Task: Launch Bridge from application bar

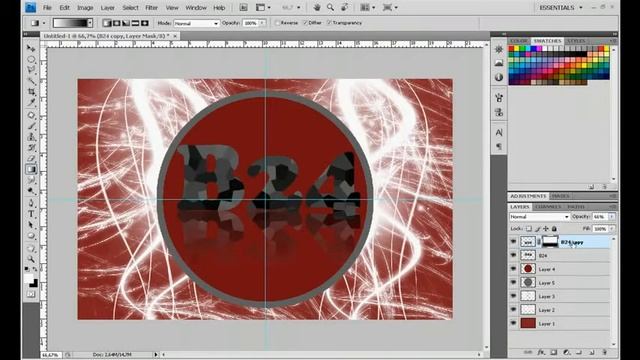Action: [x=243, y=7]
